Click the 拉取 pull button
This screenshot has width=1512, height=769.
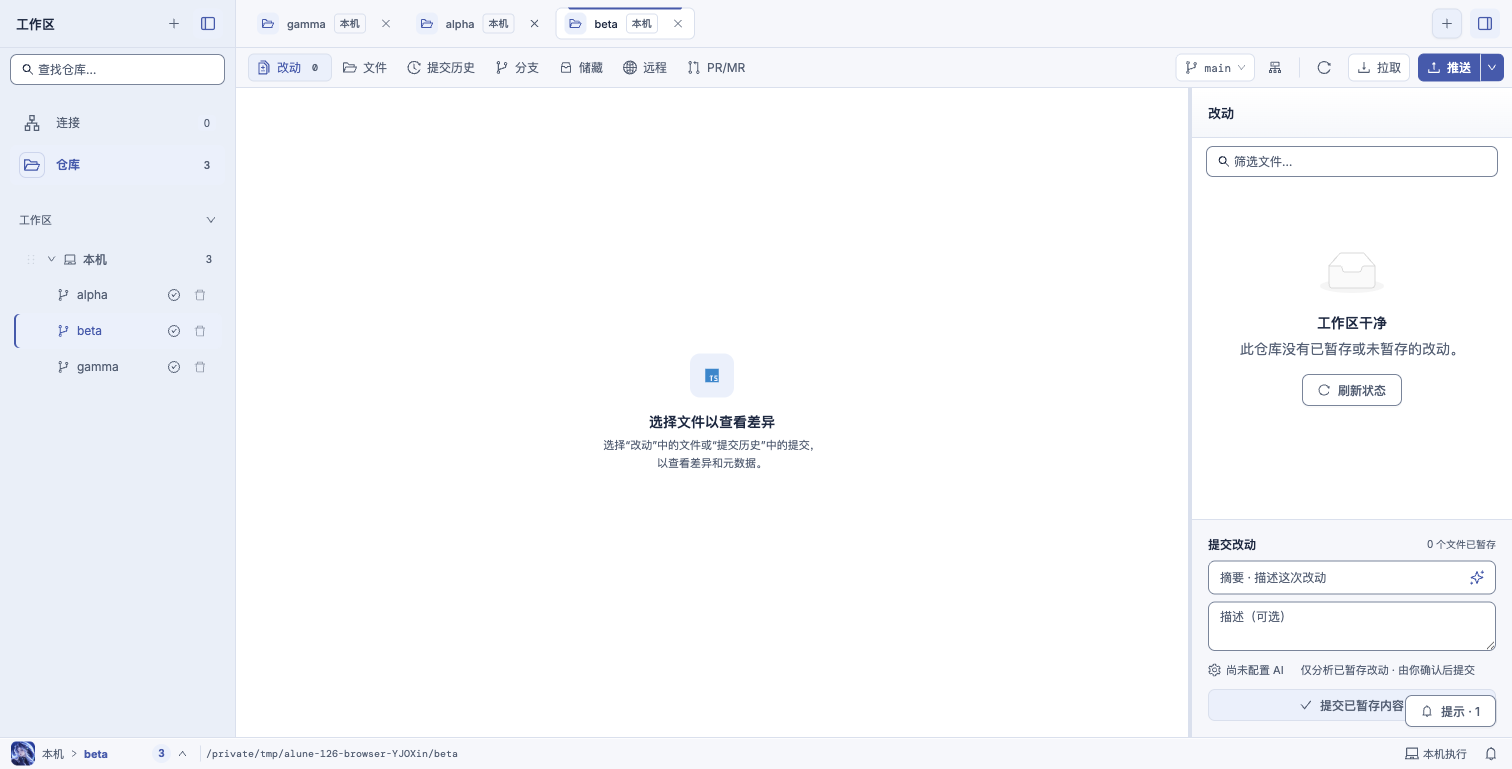1379,68
